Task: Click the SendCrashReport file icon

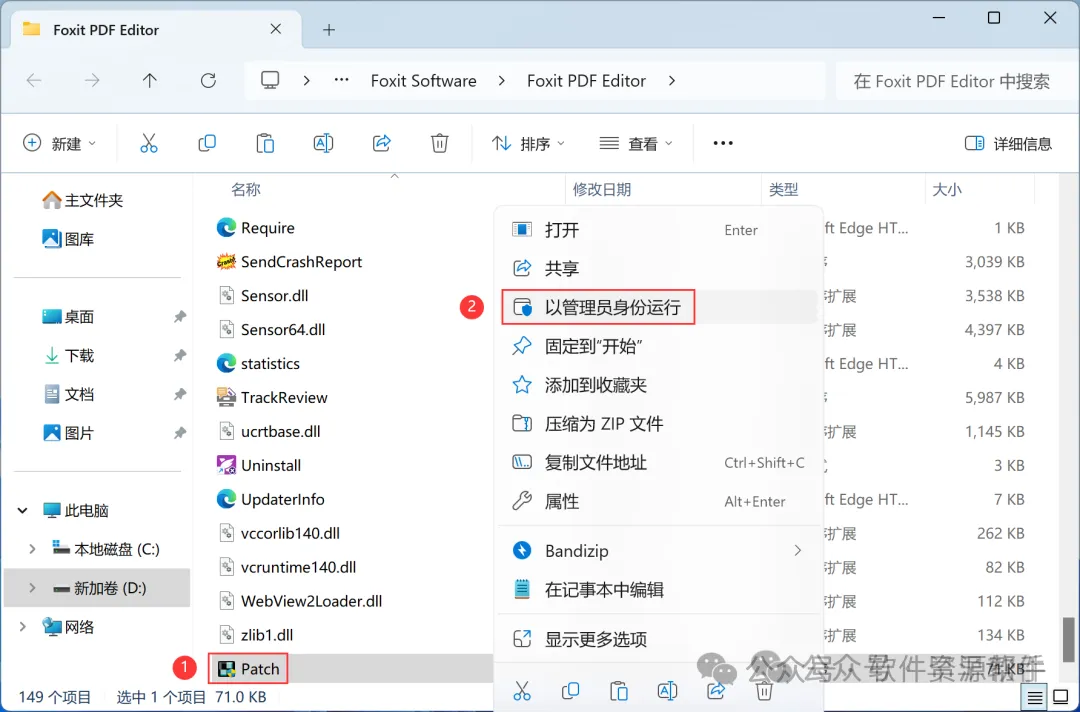Action: tap(226, 262)
